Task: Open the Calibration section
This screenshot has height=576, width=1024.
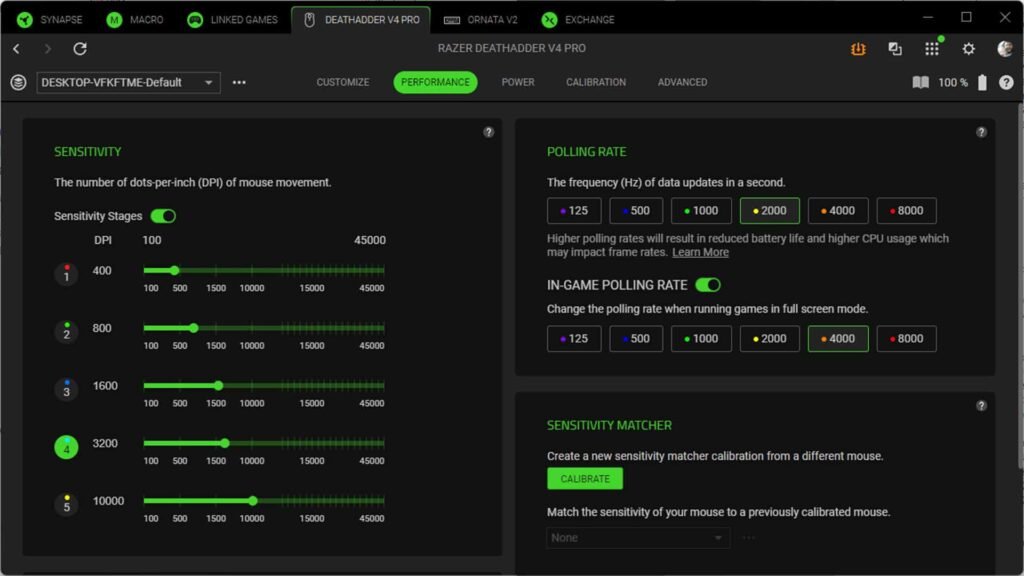Action: [596, 82]
